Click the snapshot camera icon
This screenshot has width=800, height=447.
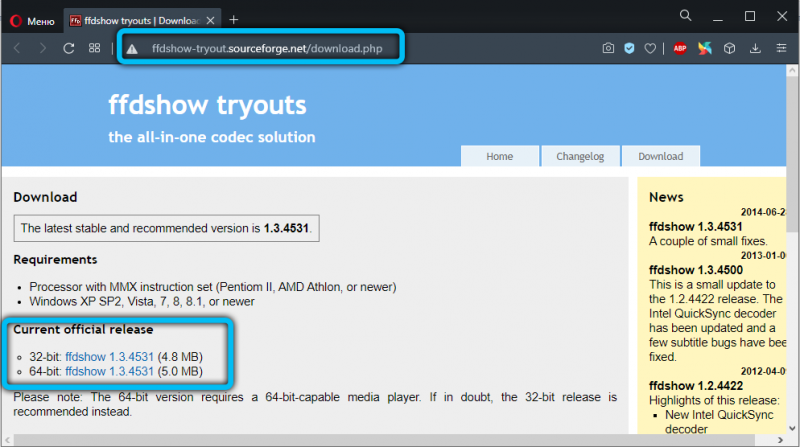(x=608, y=48)
